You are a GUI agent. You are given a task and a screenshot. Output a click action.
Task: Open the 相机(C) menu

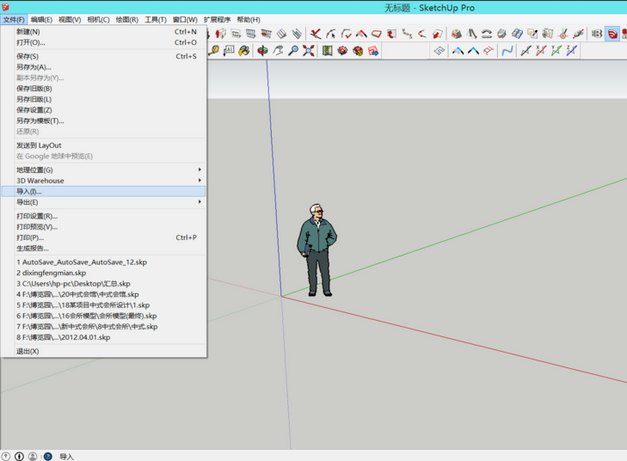coord(98,19)
